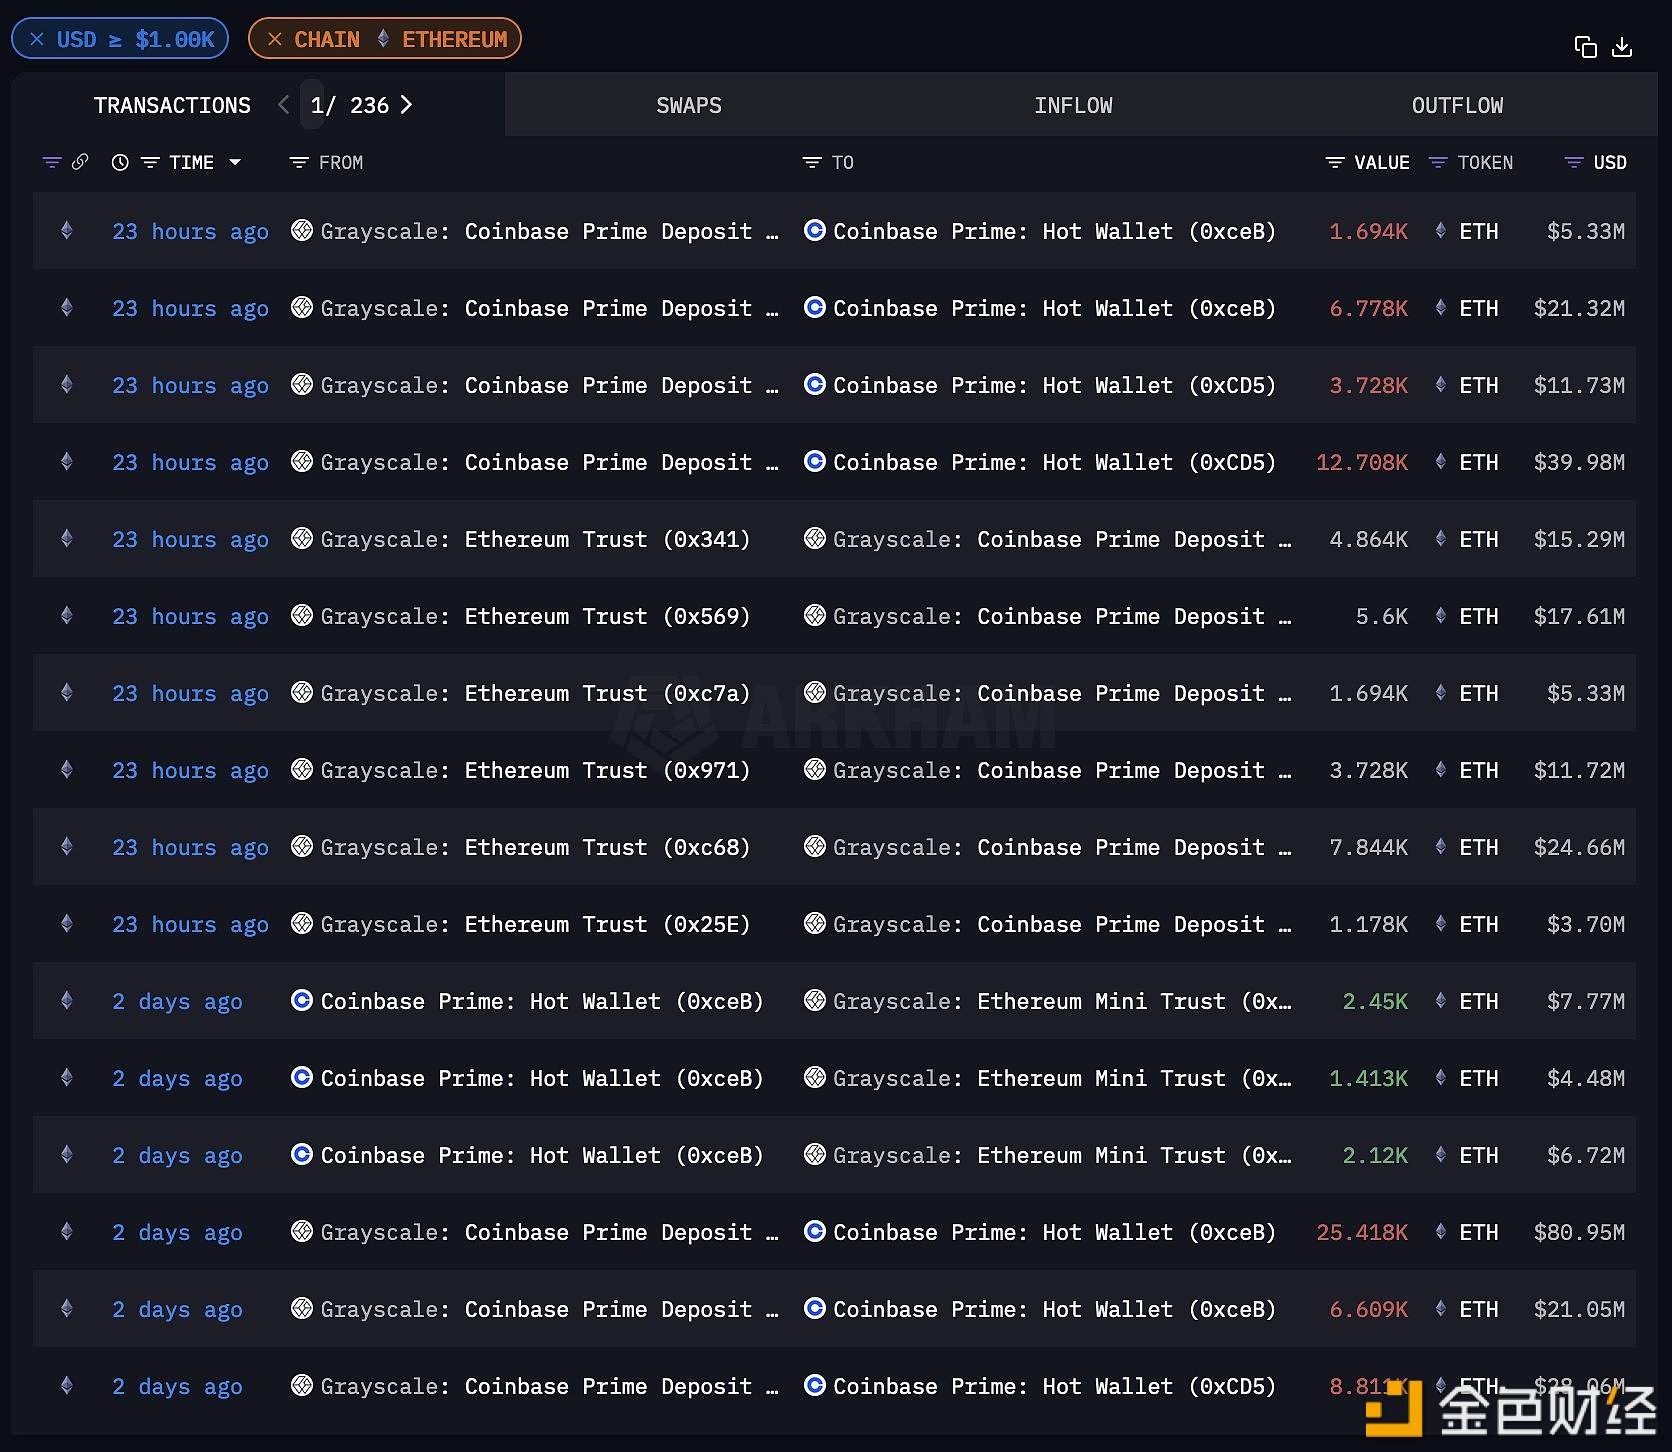Image resolution: width=1672 pixels, height=1452 pixels.
Task: Click the 7.844K value cell
Action: (x=1368, y=847)
